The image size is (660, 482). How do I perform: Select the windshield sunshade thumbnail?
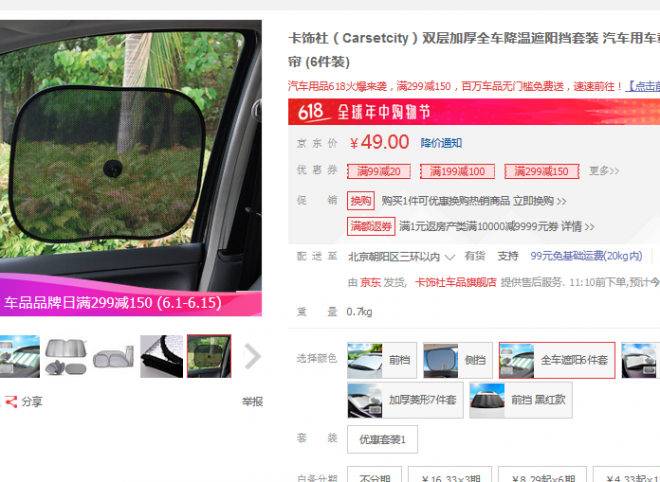click(x=20, y=356)
